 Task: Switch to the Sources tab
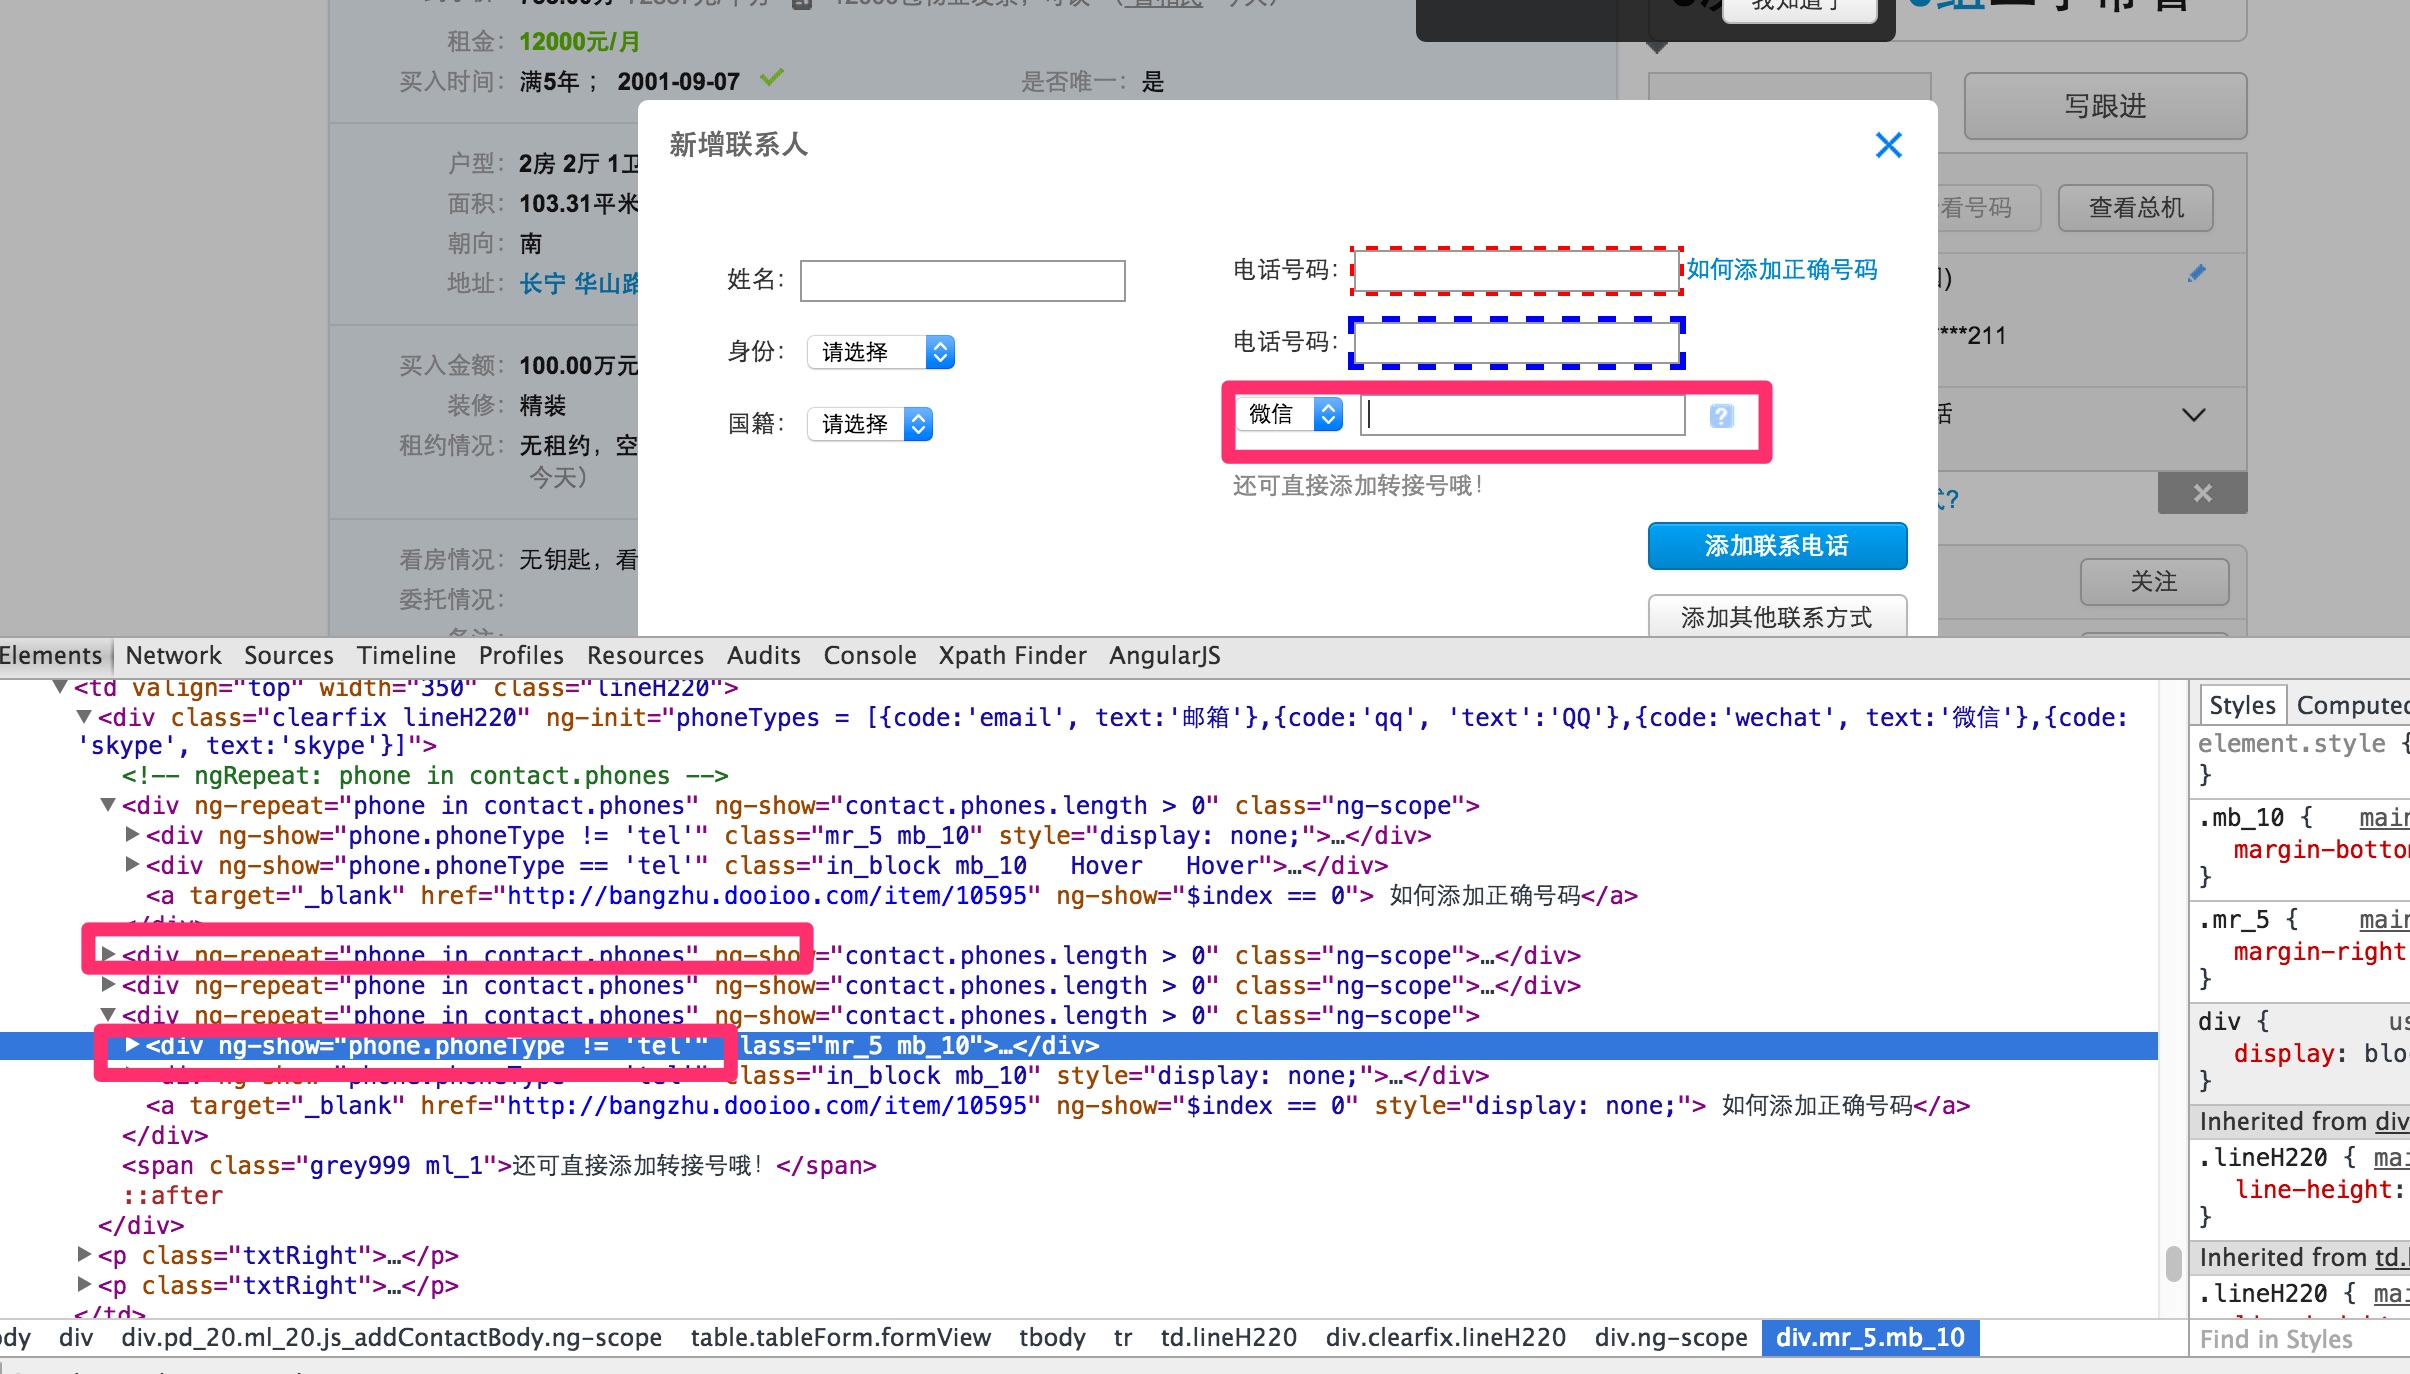[x=288, y=656]
